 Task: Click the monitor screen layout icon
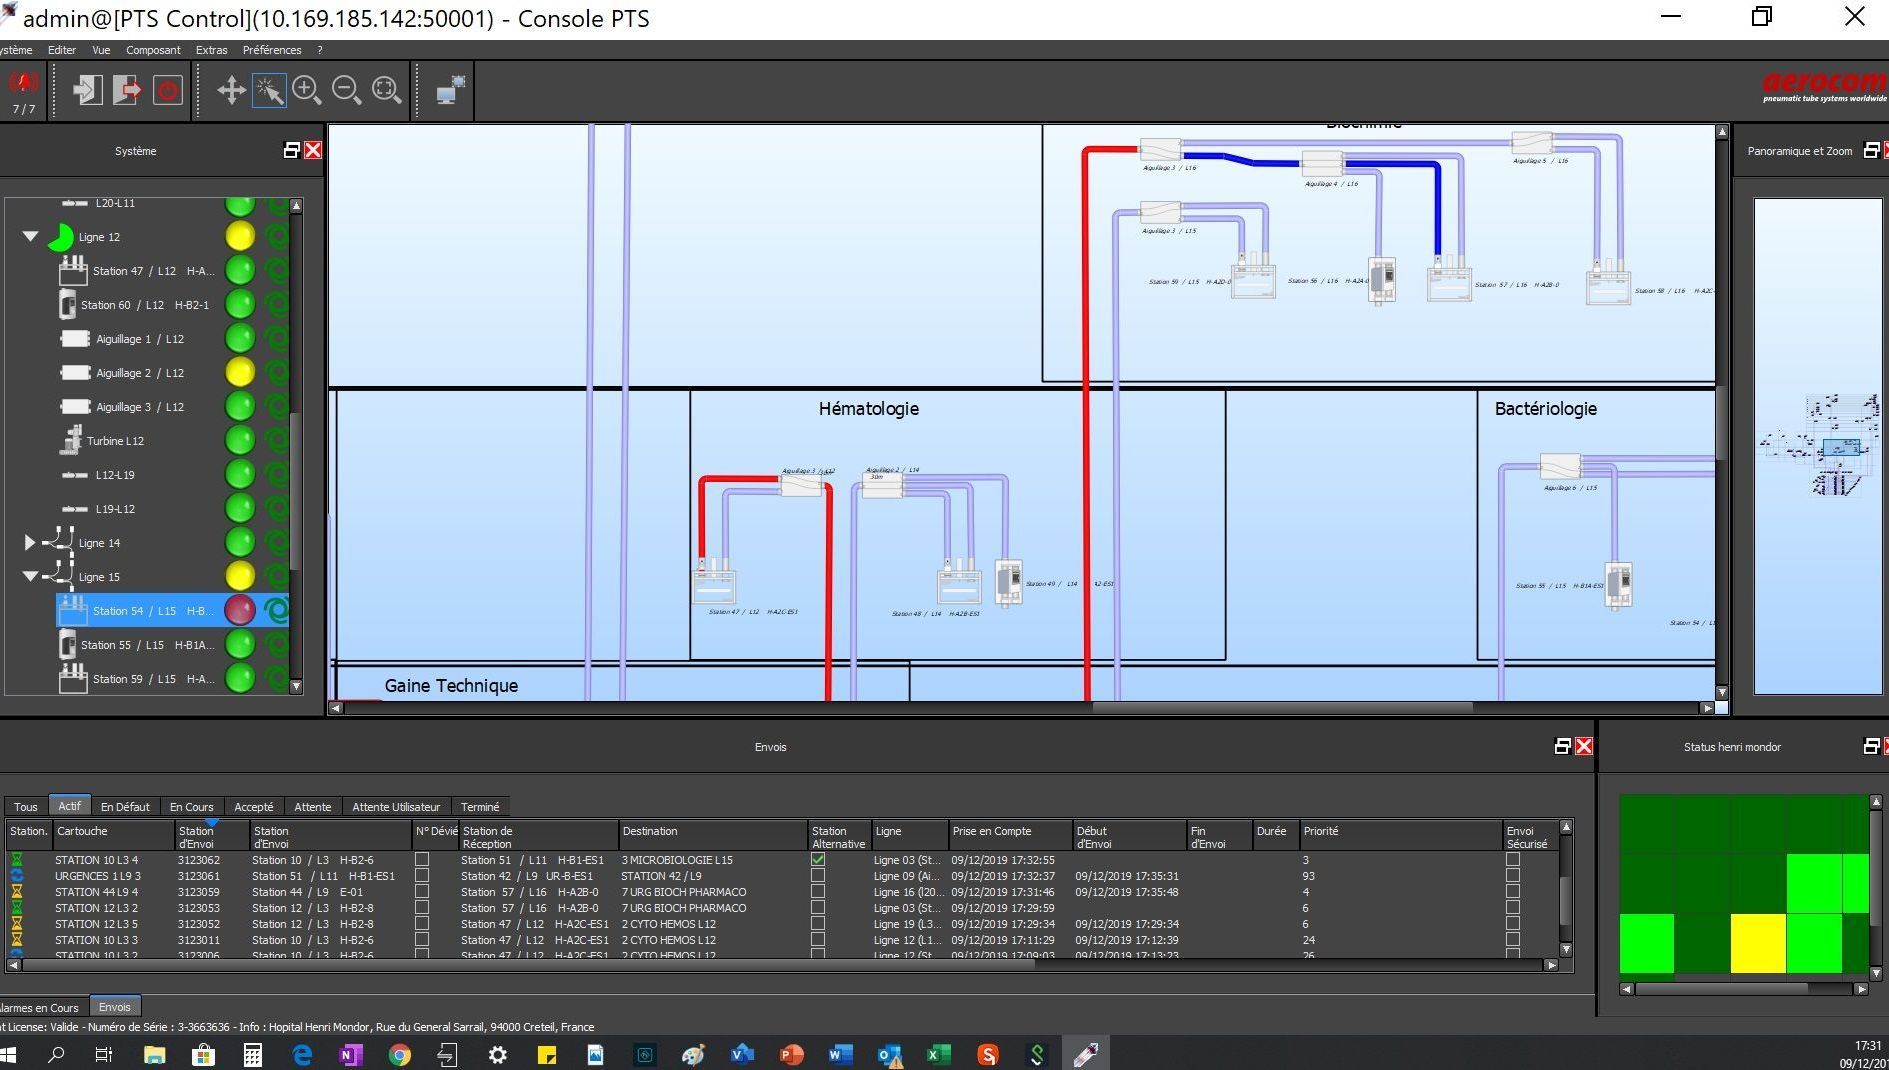(x=450, y=90)
